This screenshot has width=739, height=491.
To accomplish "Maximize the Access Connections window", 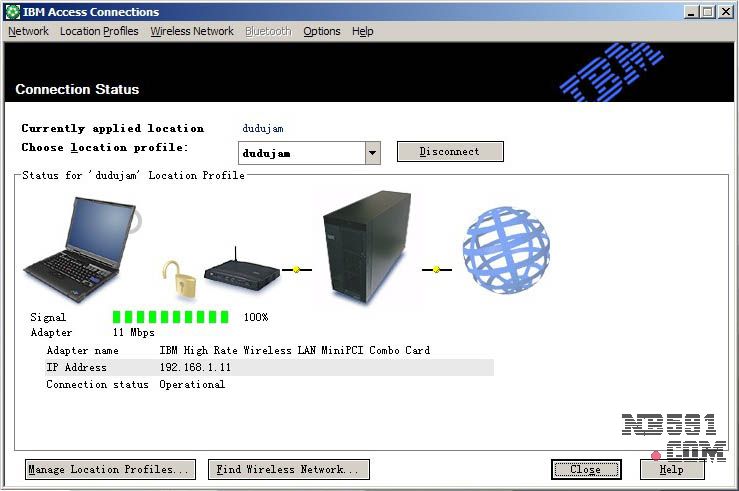I will pos(707,12).
